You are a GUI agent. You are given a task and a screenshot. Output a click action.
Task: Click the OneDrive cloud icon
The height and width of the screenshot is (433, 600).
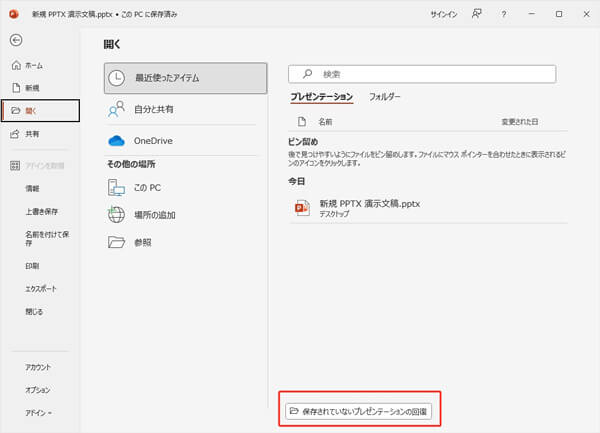116,141
